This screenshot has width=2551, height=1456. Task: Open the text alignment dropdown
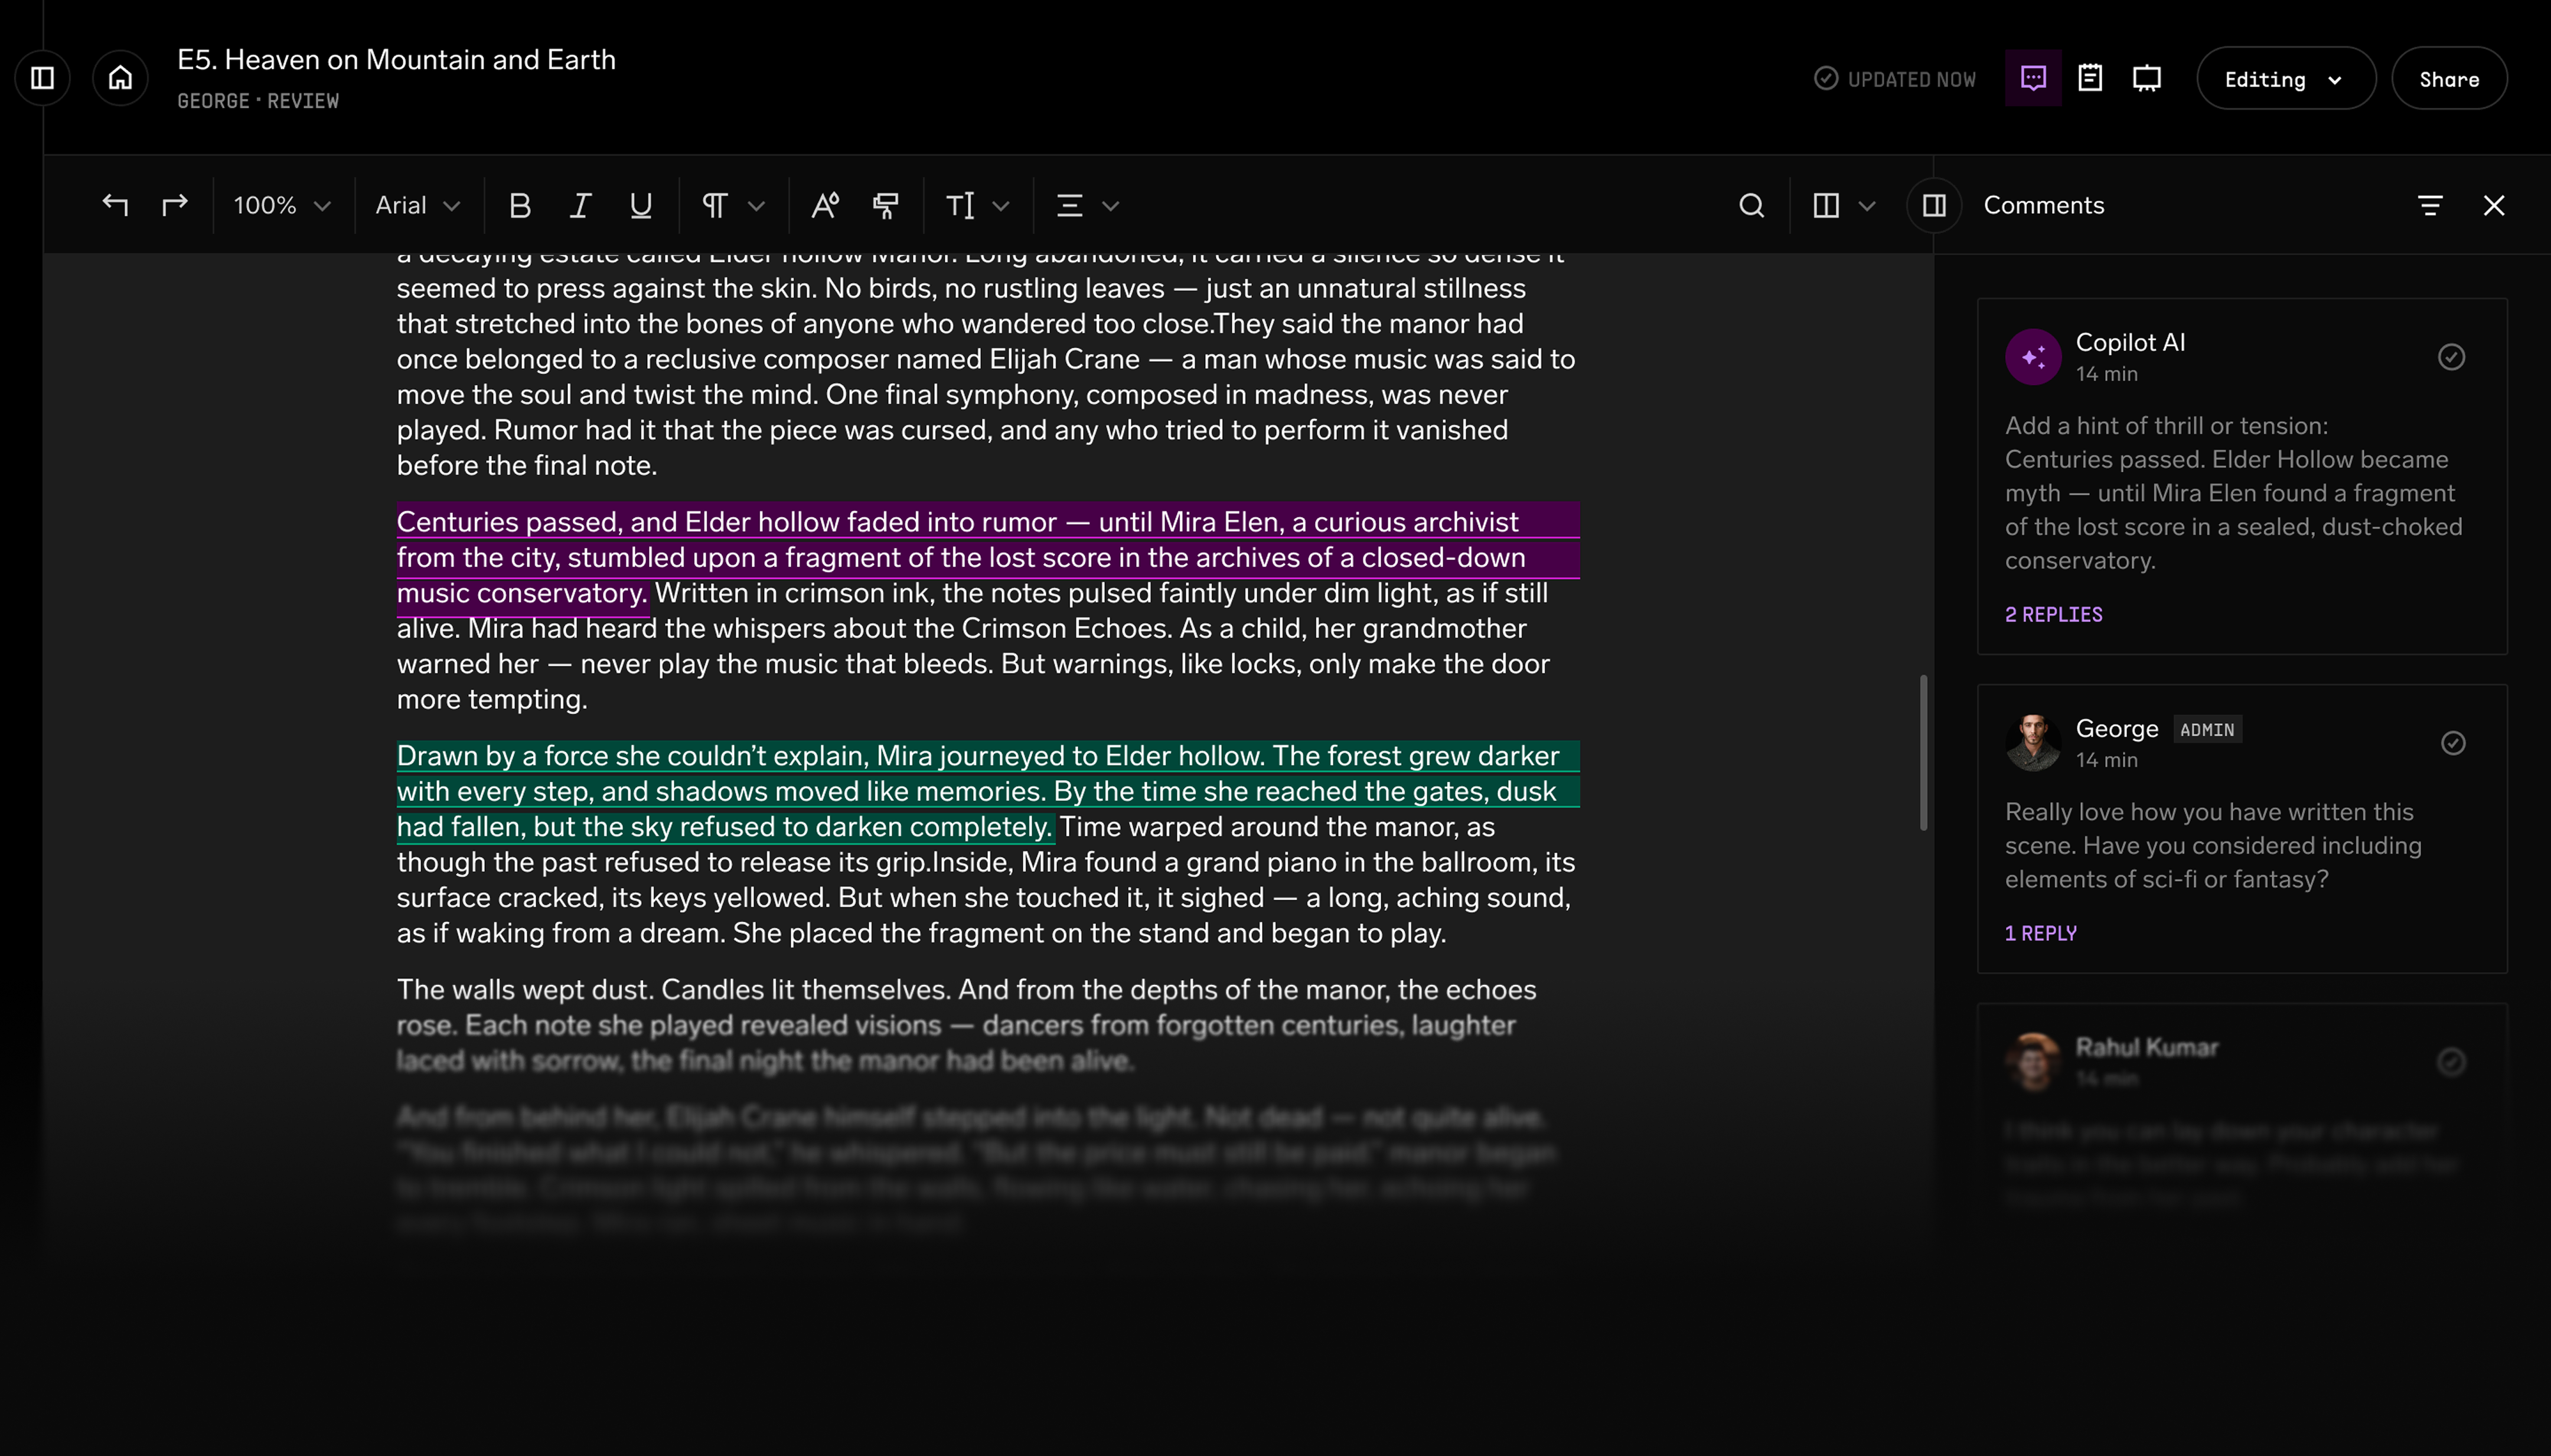pos(1085,205)
